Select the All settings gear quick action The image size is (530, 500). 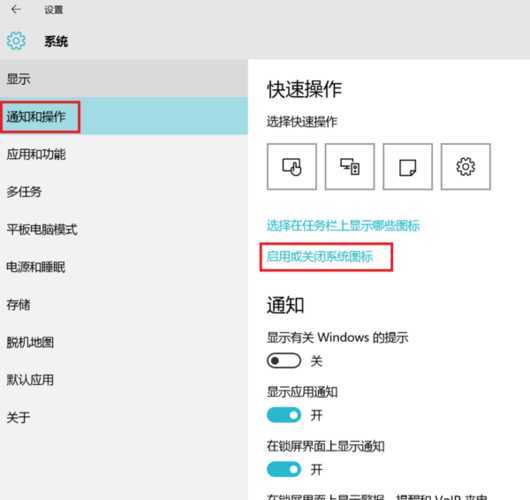pos(466,167)
